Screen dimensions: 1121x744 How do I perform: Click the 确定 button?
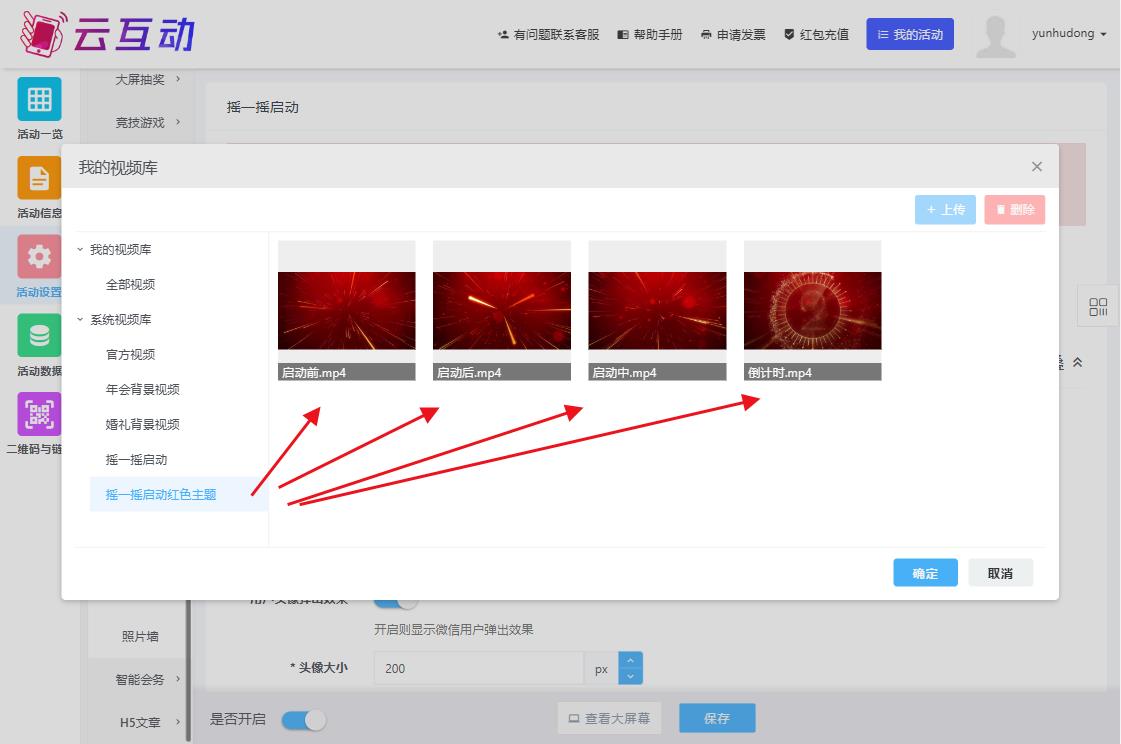coord(925,573)
